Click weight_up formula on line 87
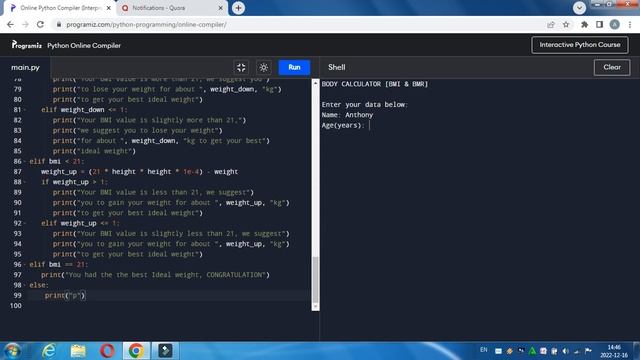This screenshot has width=640, height=360. [139, 172]
